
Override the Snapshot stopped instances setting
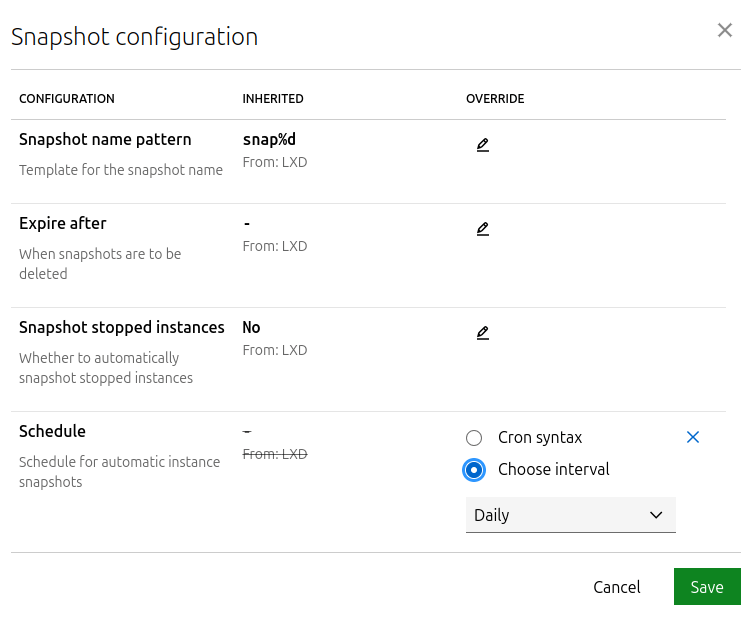point(482,333)
